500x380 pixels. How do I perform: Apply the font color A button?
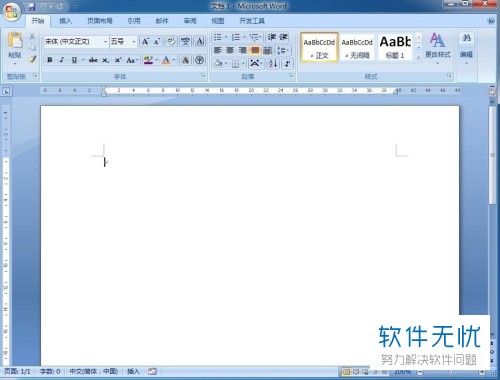166,60
